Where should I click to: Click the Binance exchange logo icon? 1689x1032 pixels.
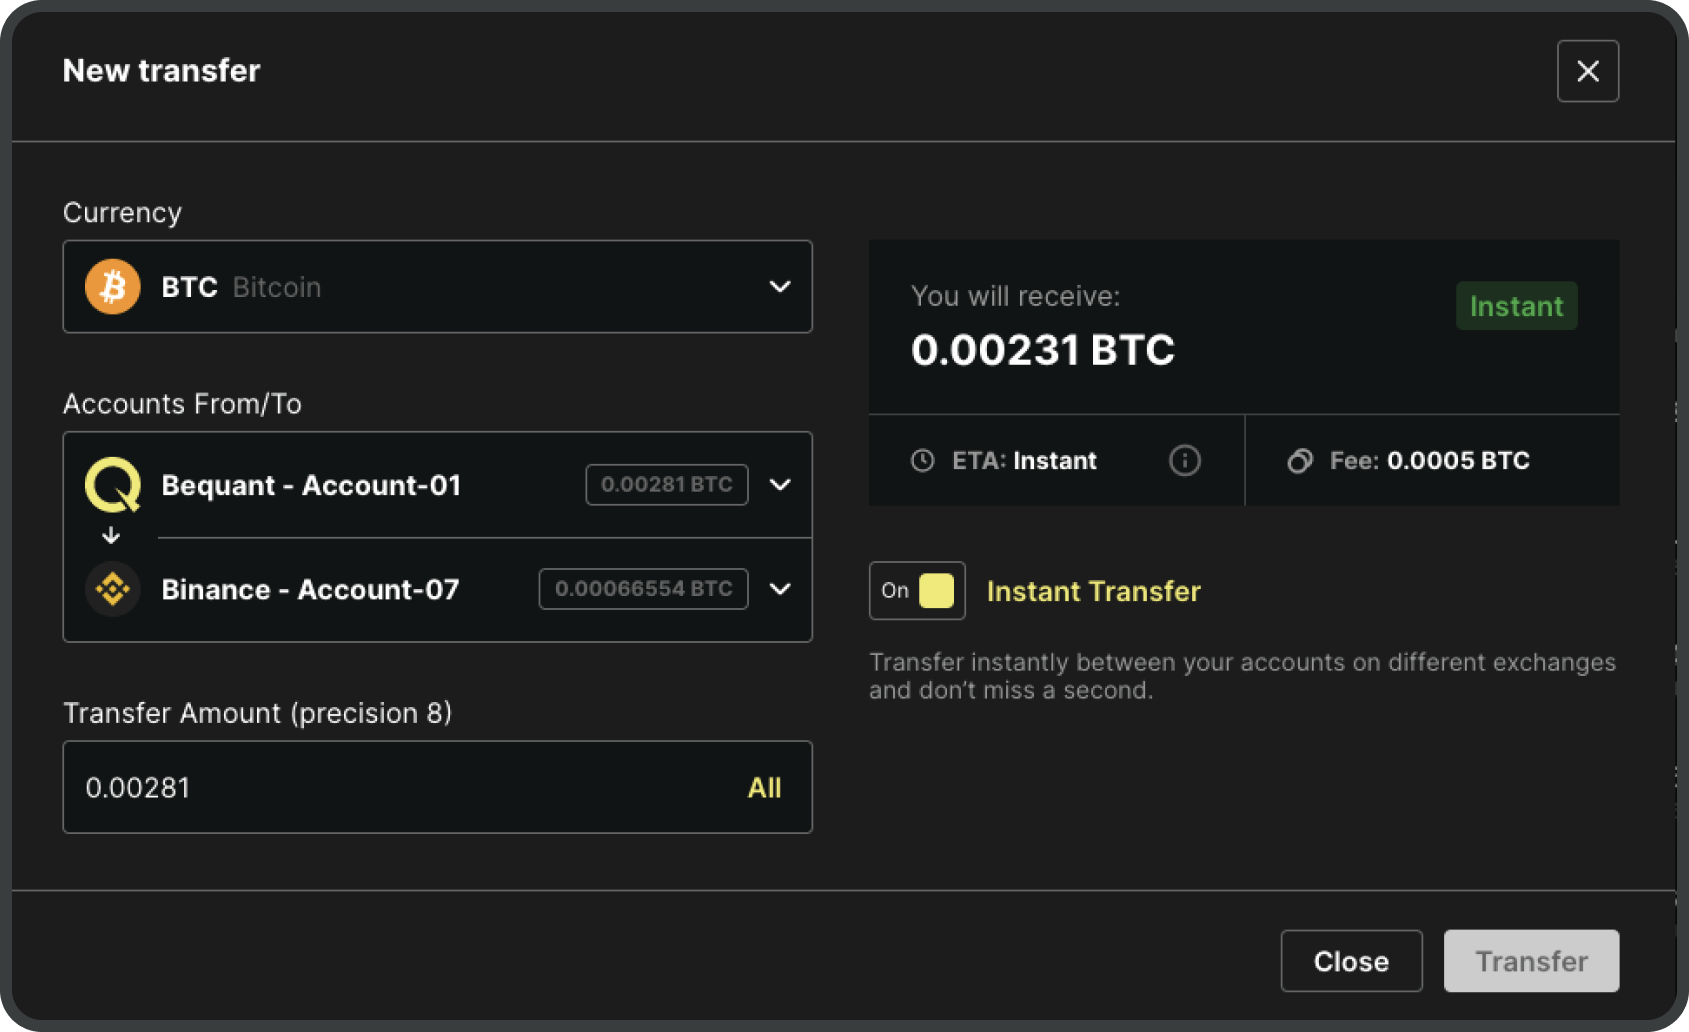click(x=113, y=589)
